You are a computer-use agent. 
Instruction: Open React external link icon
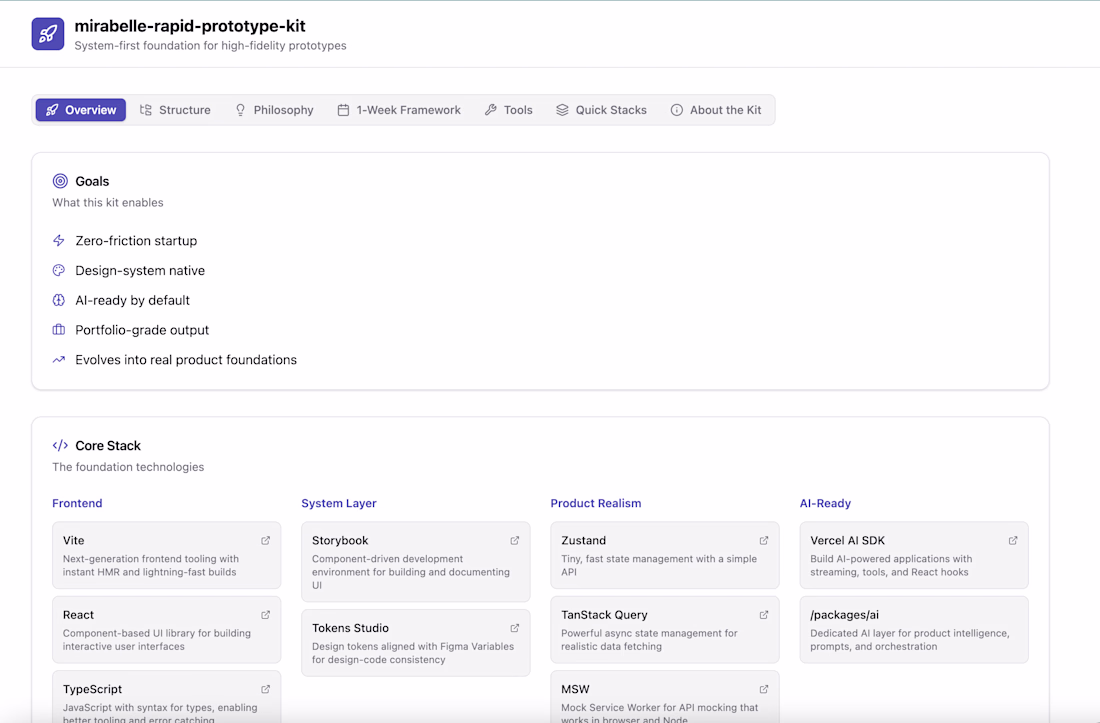(x=266, y=615)
